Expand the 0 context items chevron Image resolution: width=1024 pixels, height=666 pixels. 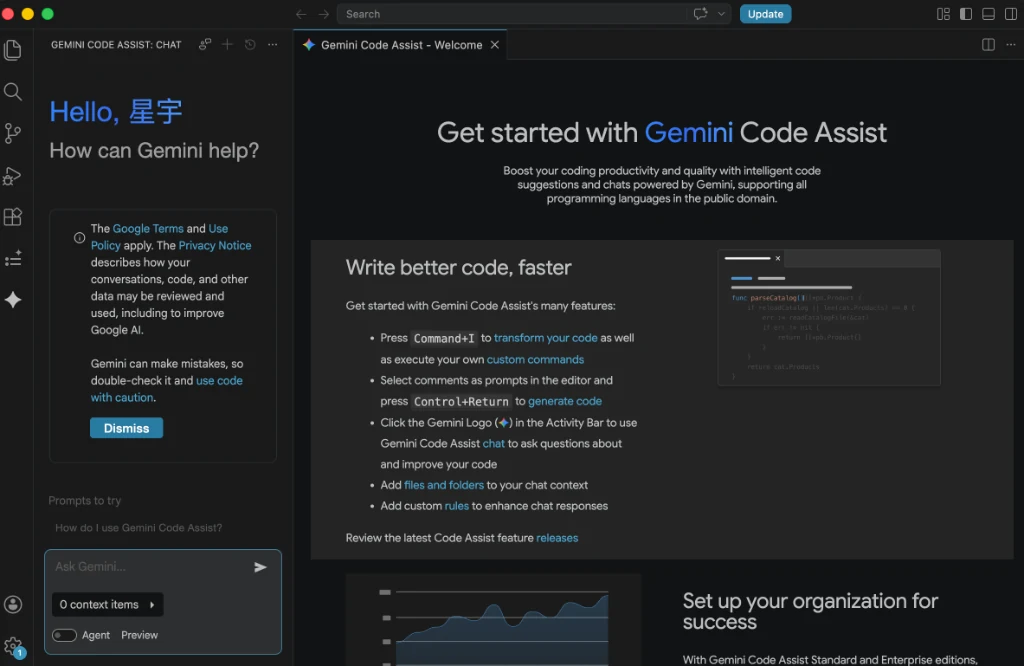point(152,605)
